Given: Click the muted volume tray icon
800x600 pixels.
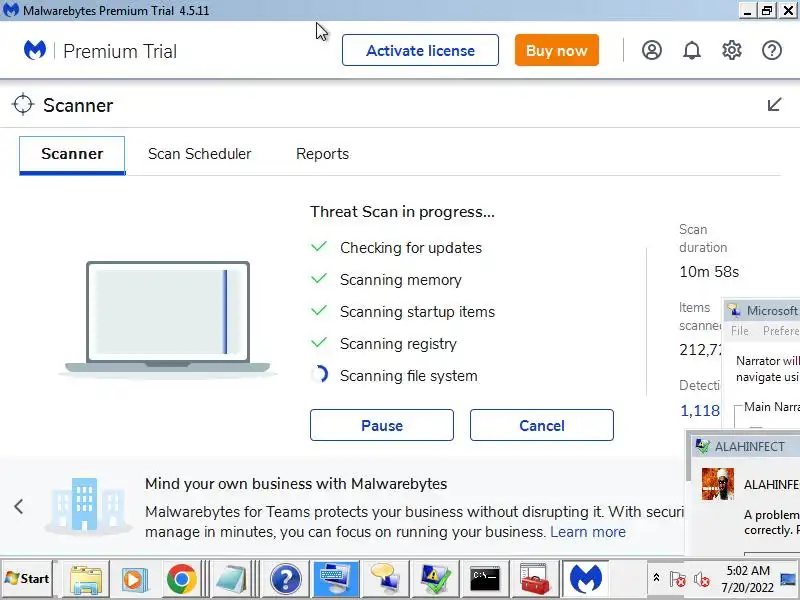Looking at the screenshot, I should pyautogui.click(x=702, y=580).
